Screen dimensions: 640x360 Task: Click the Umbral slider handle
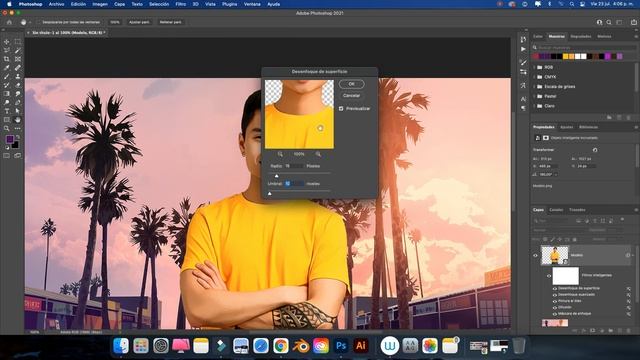(x=269, y=193)
